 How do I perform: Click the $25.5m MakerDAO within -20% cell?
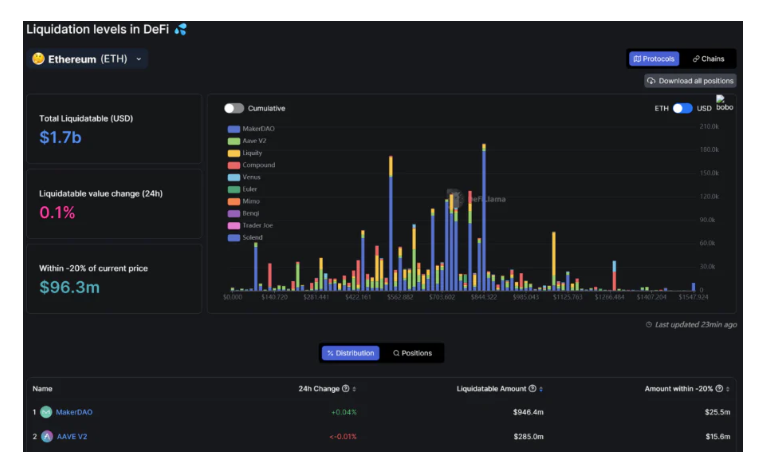coord(717,412)
